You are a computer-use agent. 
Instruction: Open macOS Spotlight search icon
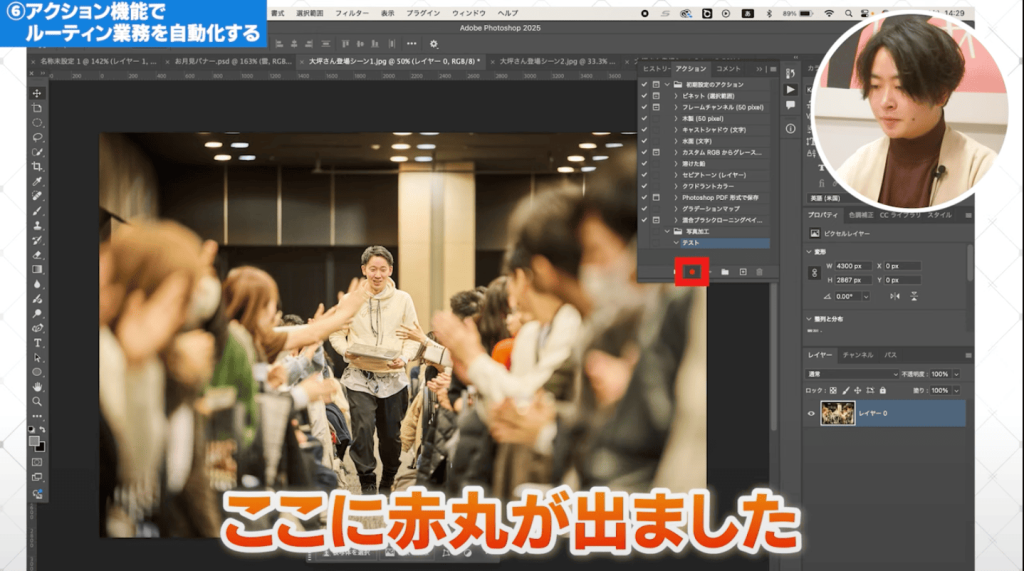click(848, 13)
